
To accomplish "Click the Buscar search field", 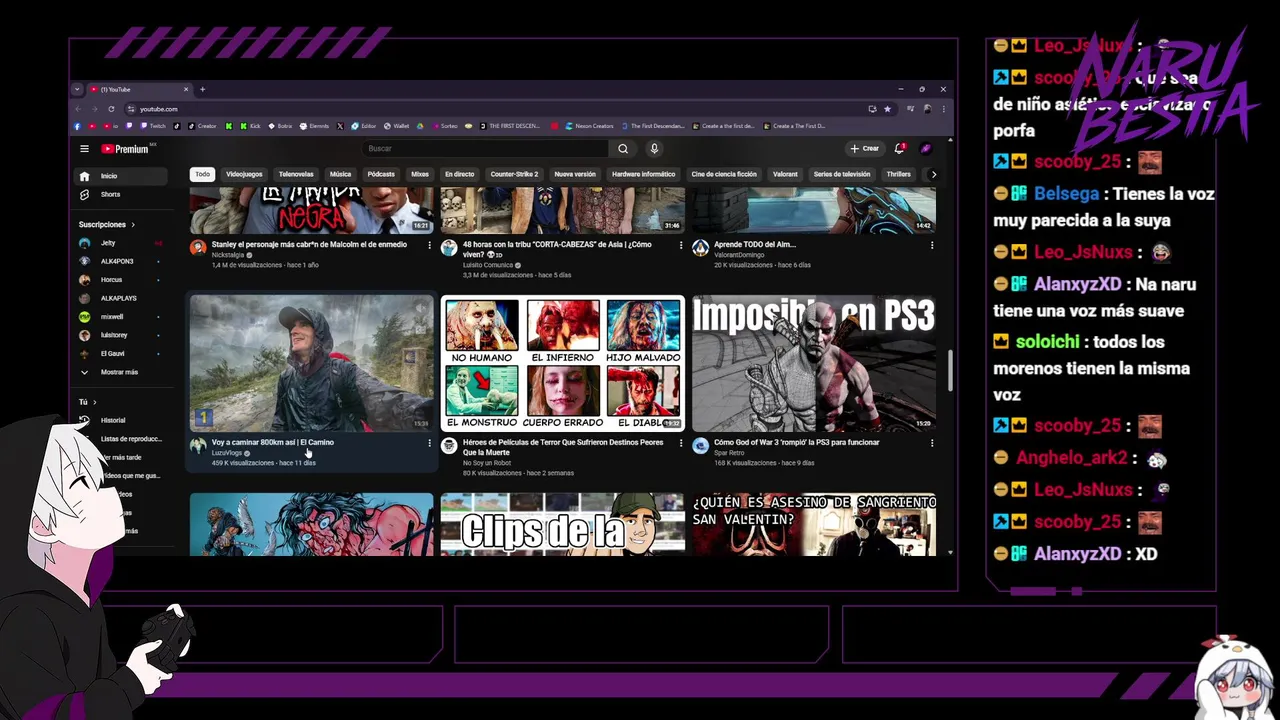I will [485, 149].
